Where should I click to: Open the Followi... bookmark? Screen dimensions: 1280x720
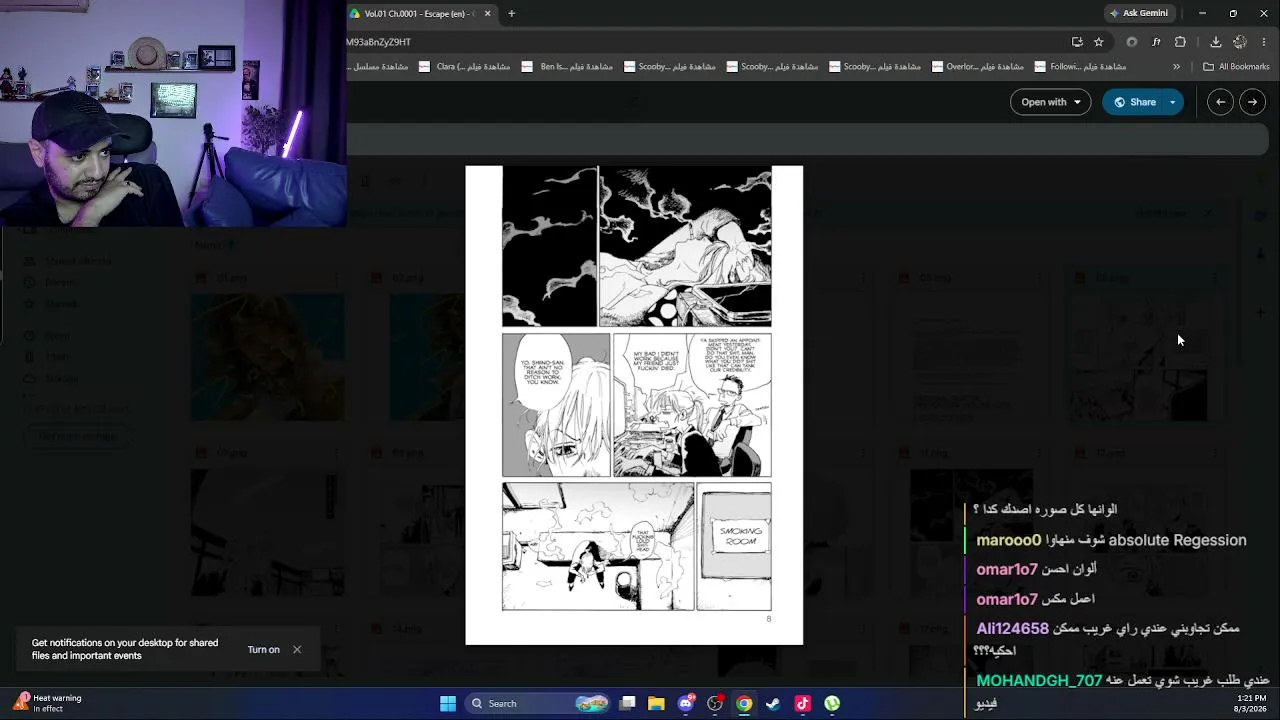pyautogui.click(x=1081, y=67)
